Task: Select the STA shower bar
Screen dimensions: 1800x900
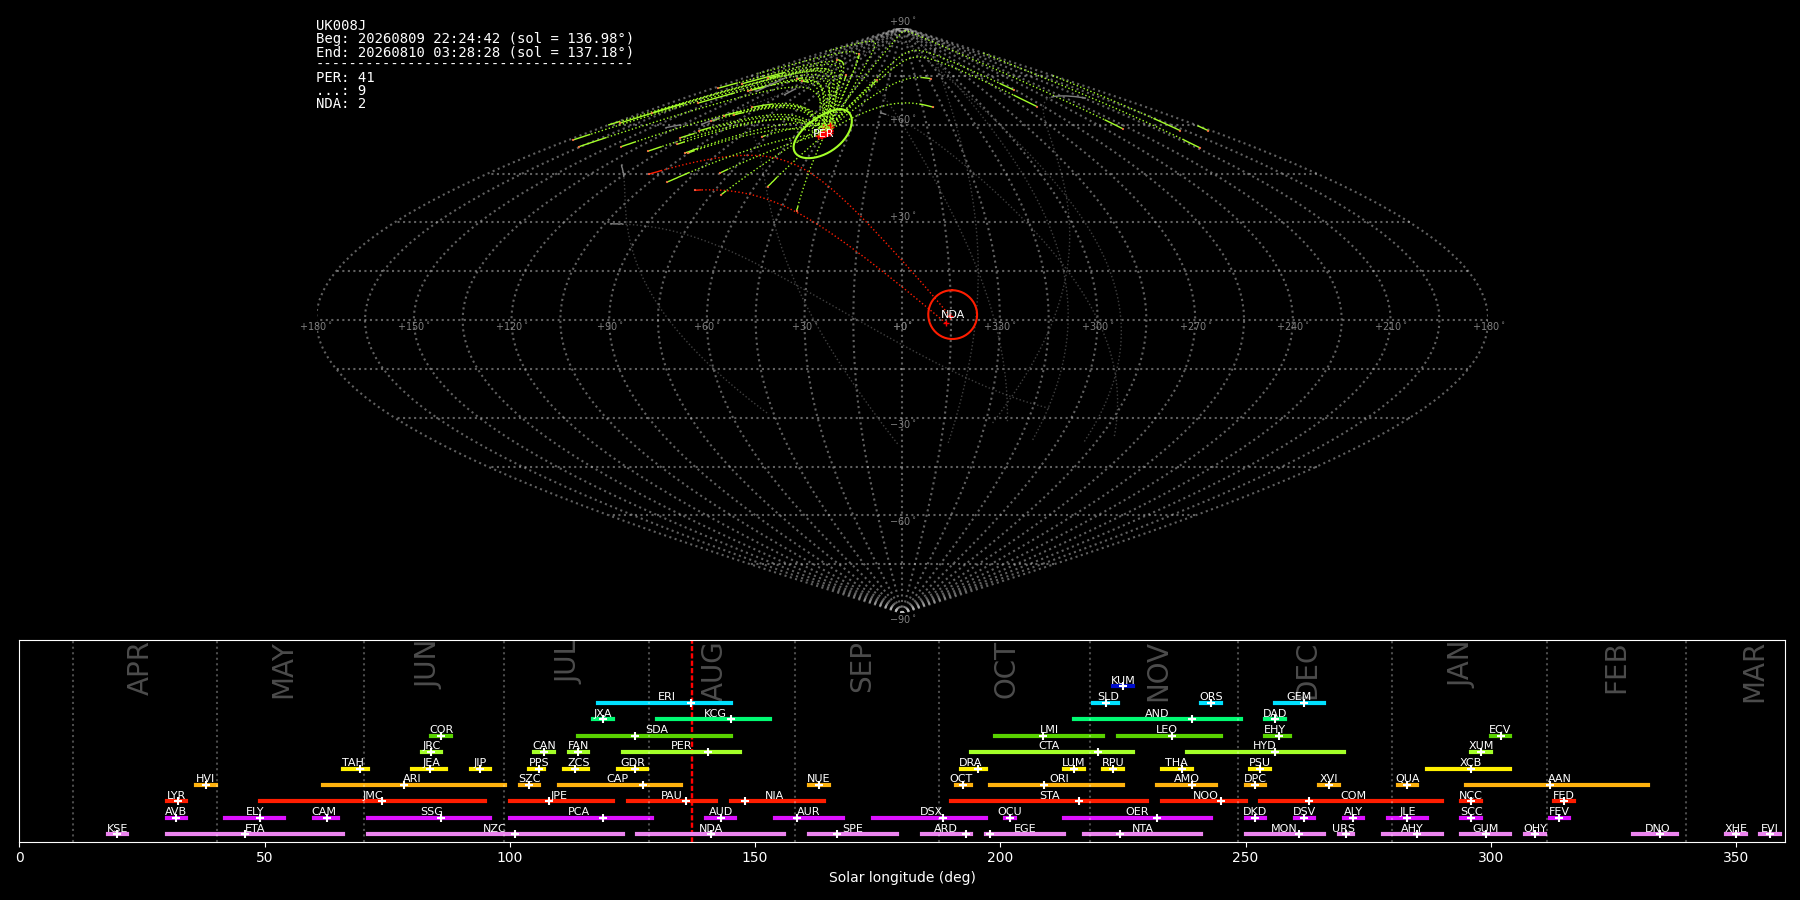Action: pyautogui.click(x=1049, y=801)
